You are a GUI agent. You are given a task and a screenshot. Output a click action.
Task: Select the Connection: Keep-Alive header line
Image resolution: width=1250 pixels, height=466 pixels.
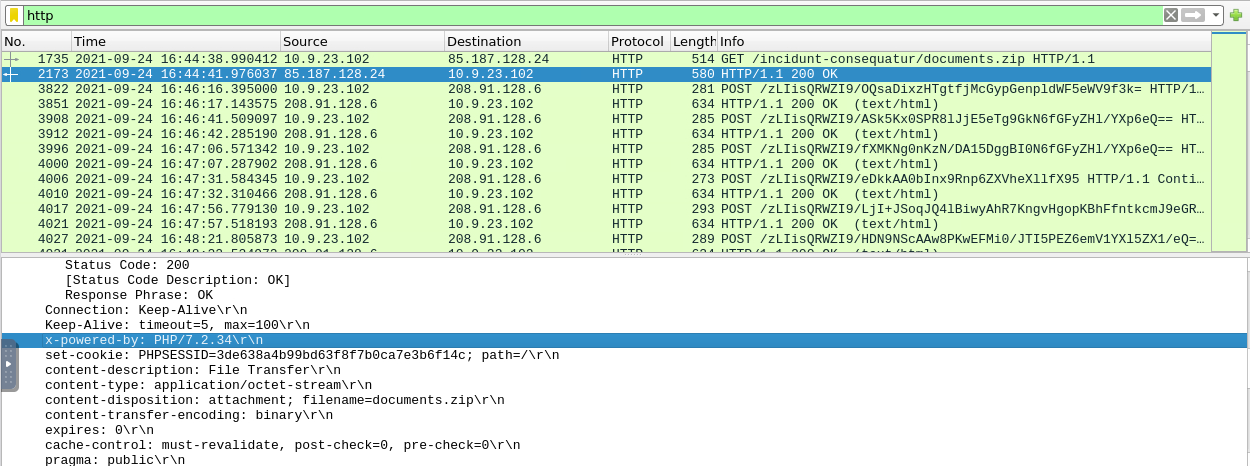625,310
